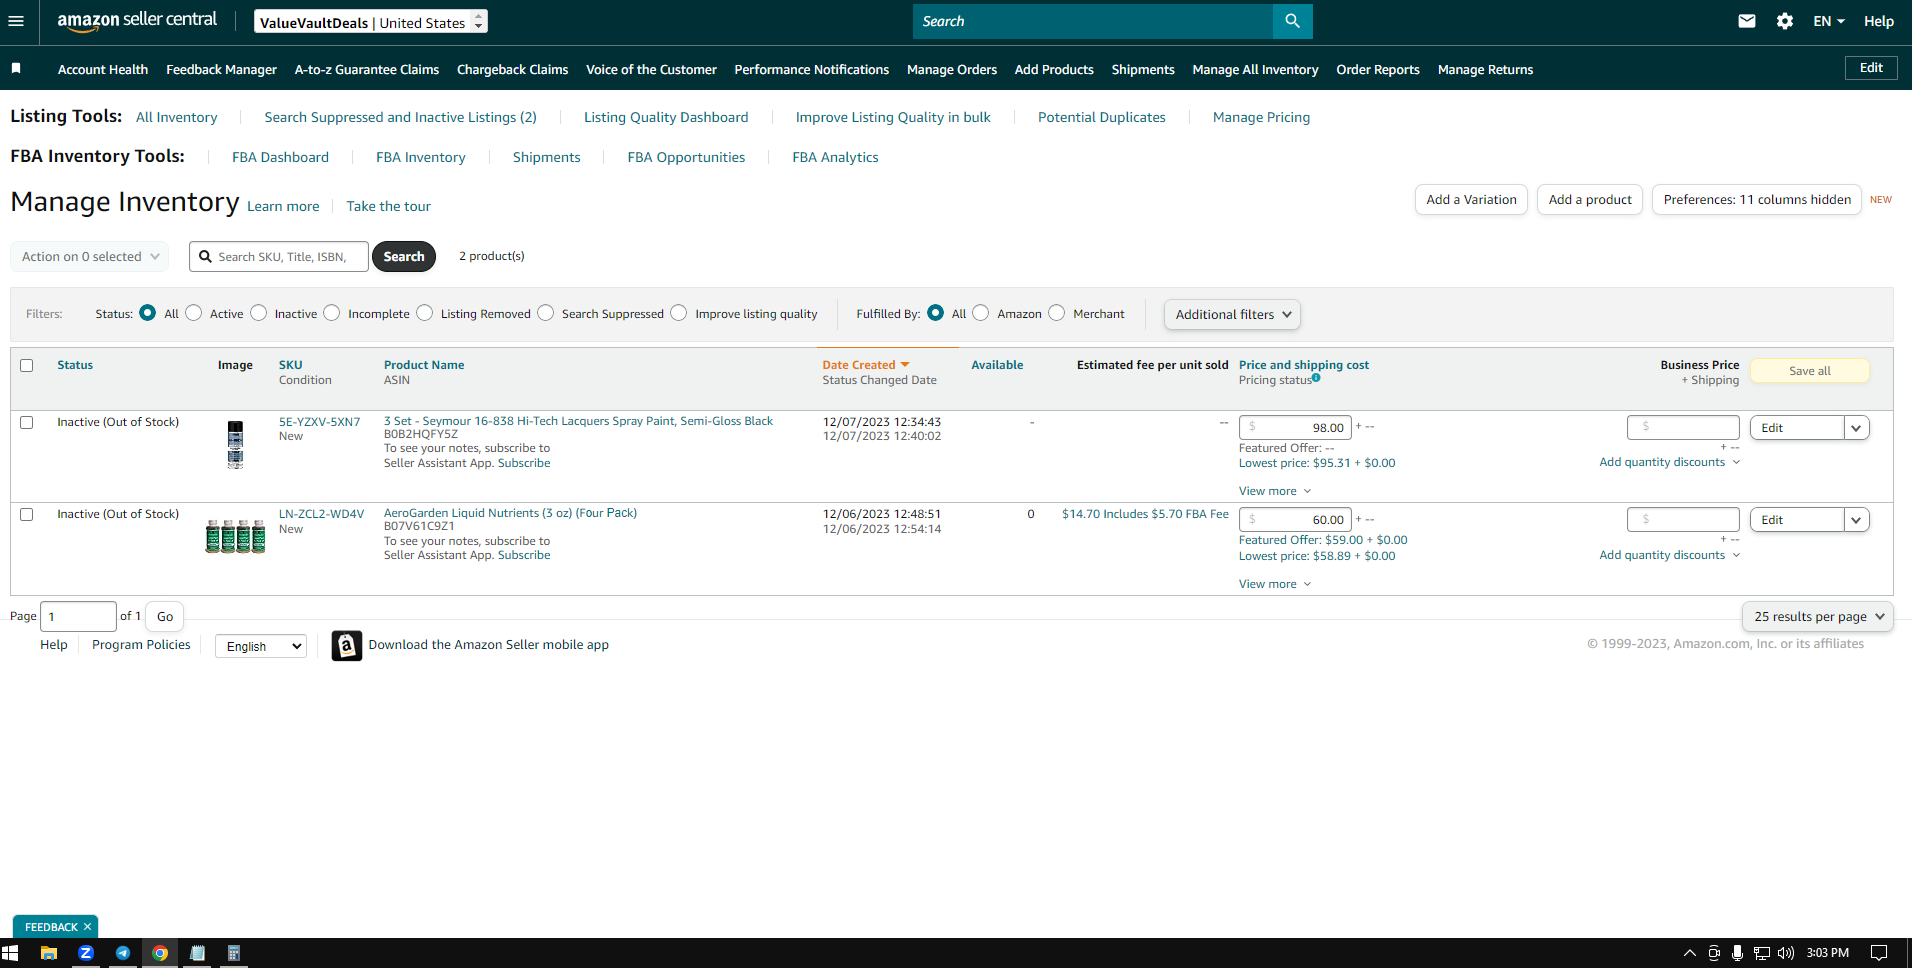Open the hamburger main menu
1912x968 pixels.
pyautogui.click(x=16, y=21)
